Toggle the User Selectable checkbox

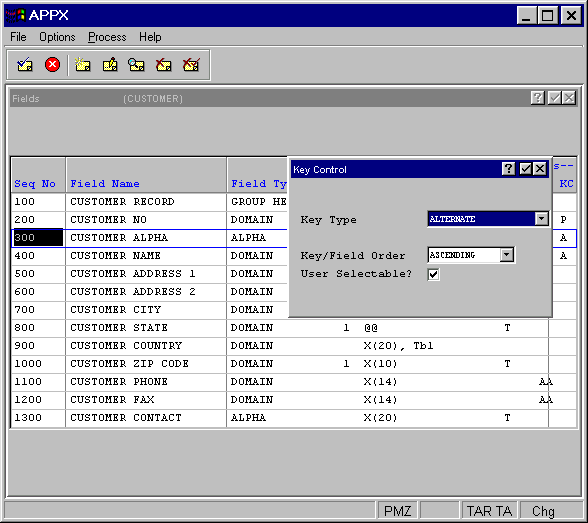(x=434, y=274)
